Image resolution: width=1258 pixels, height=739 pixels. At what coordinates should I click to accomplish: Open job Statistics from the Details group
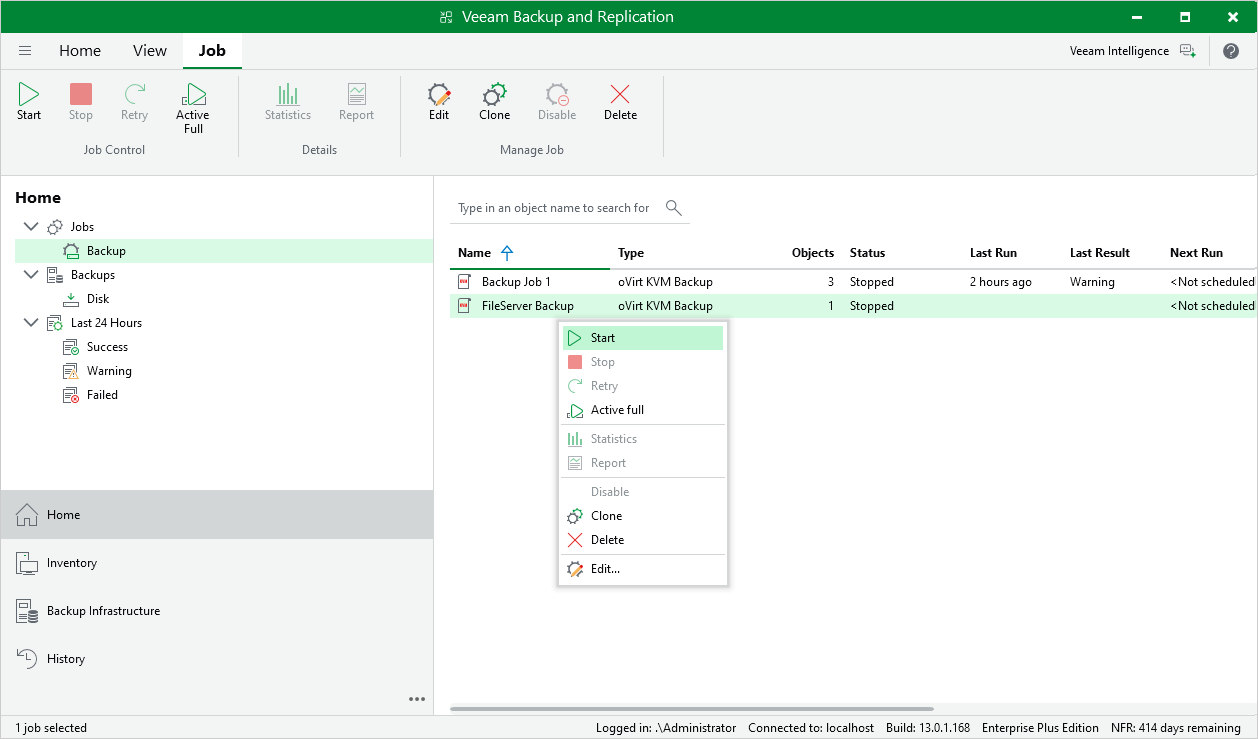[287, 100]
